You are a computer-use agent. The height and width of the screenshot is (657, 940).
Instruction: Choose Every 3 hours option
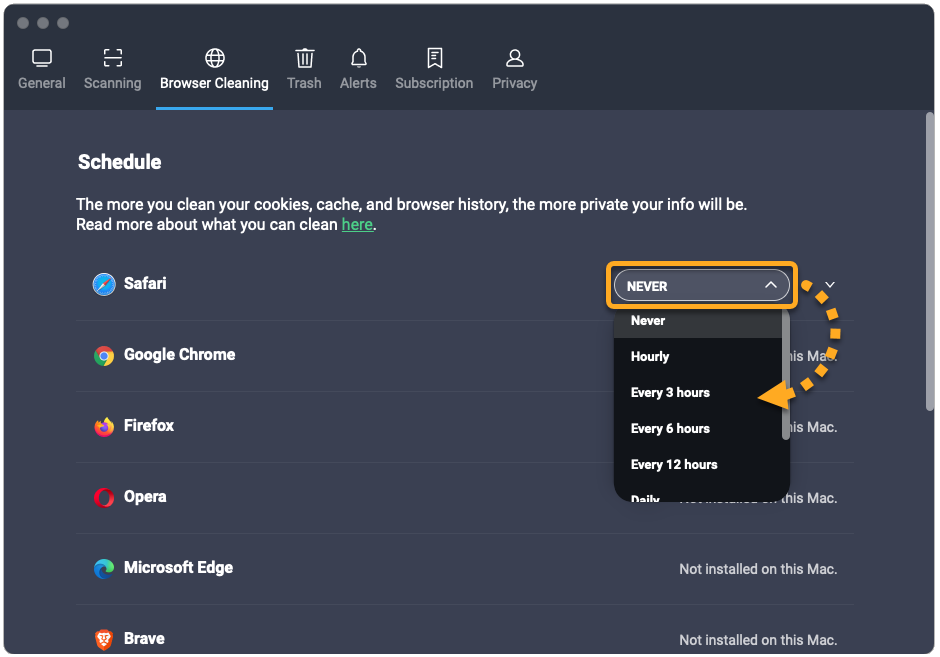point(670,393)
